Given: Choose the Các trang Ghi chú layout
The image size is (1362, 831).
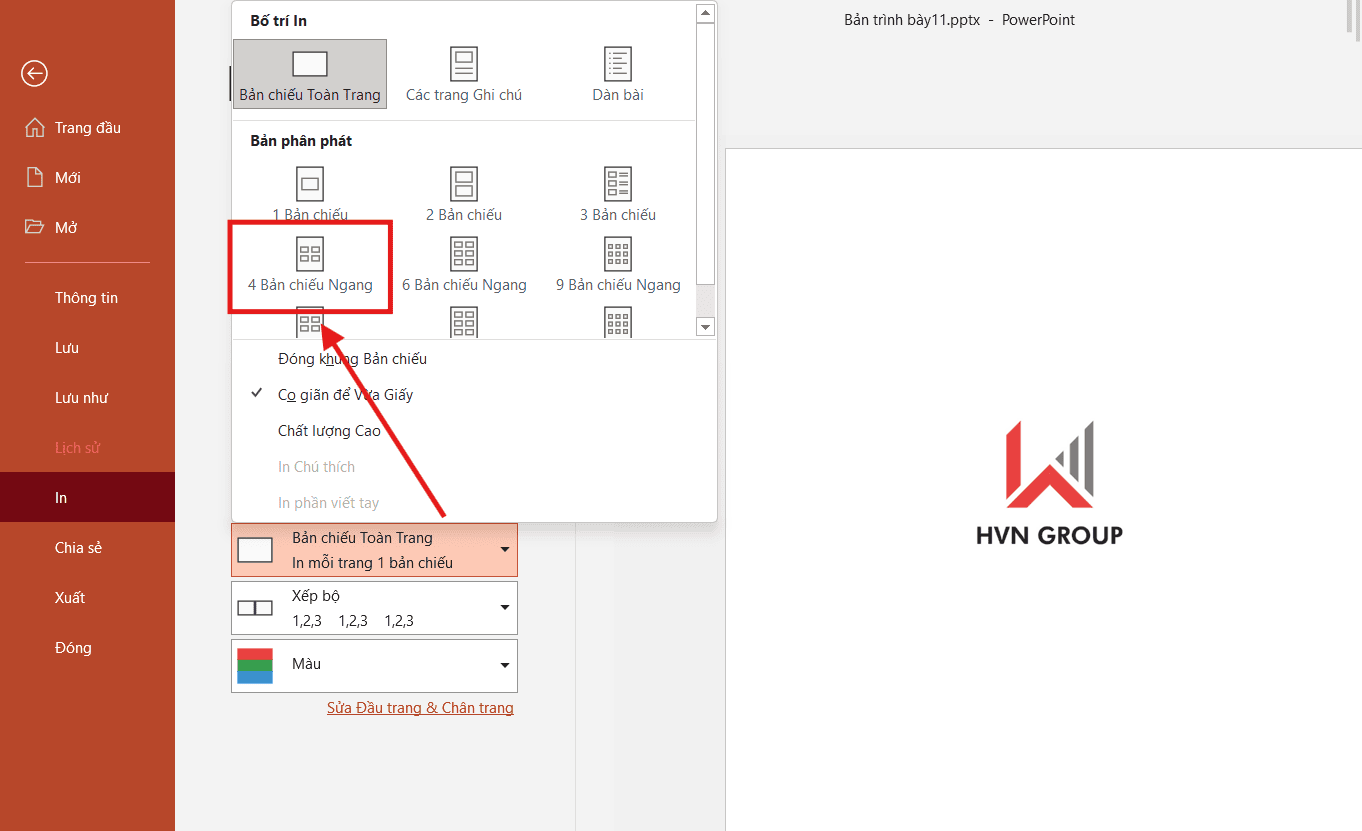Looking at the screenshot, I should (463, 73).
